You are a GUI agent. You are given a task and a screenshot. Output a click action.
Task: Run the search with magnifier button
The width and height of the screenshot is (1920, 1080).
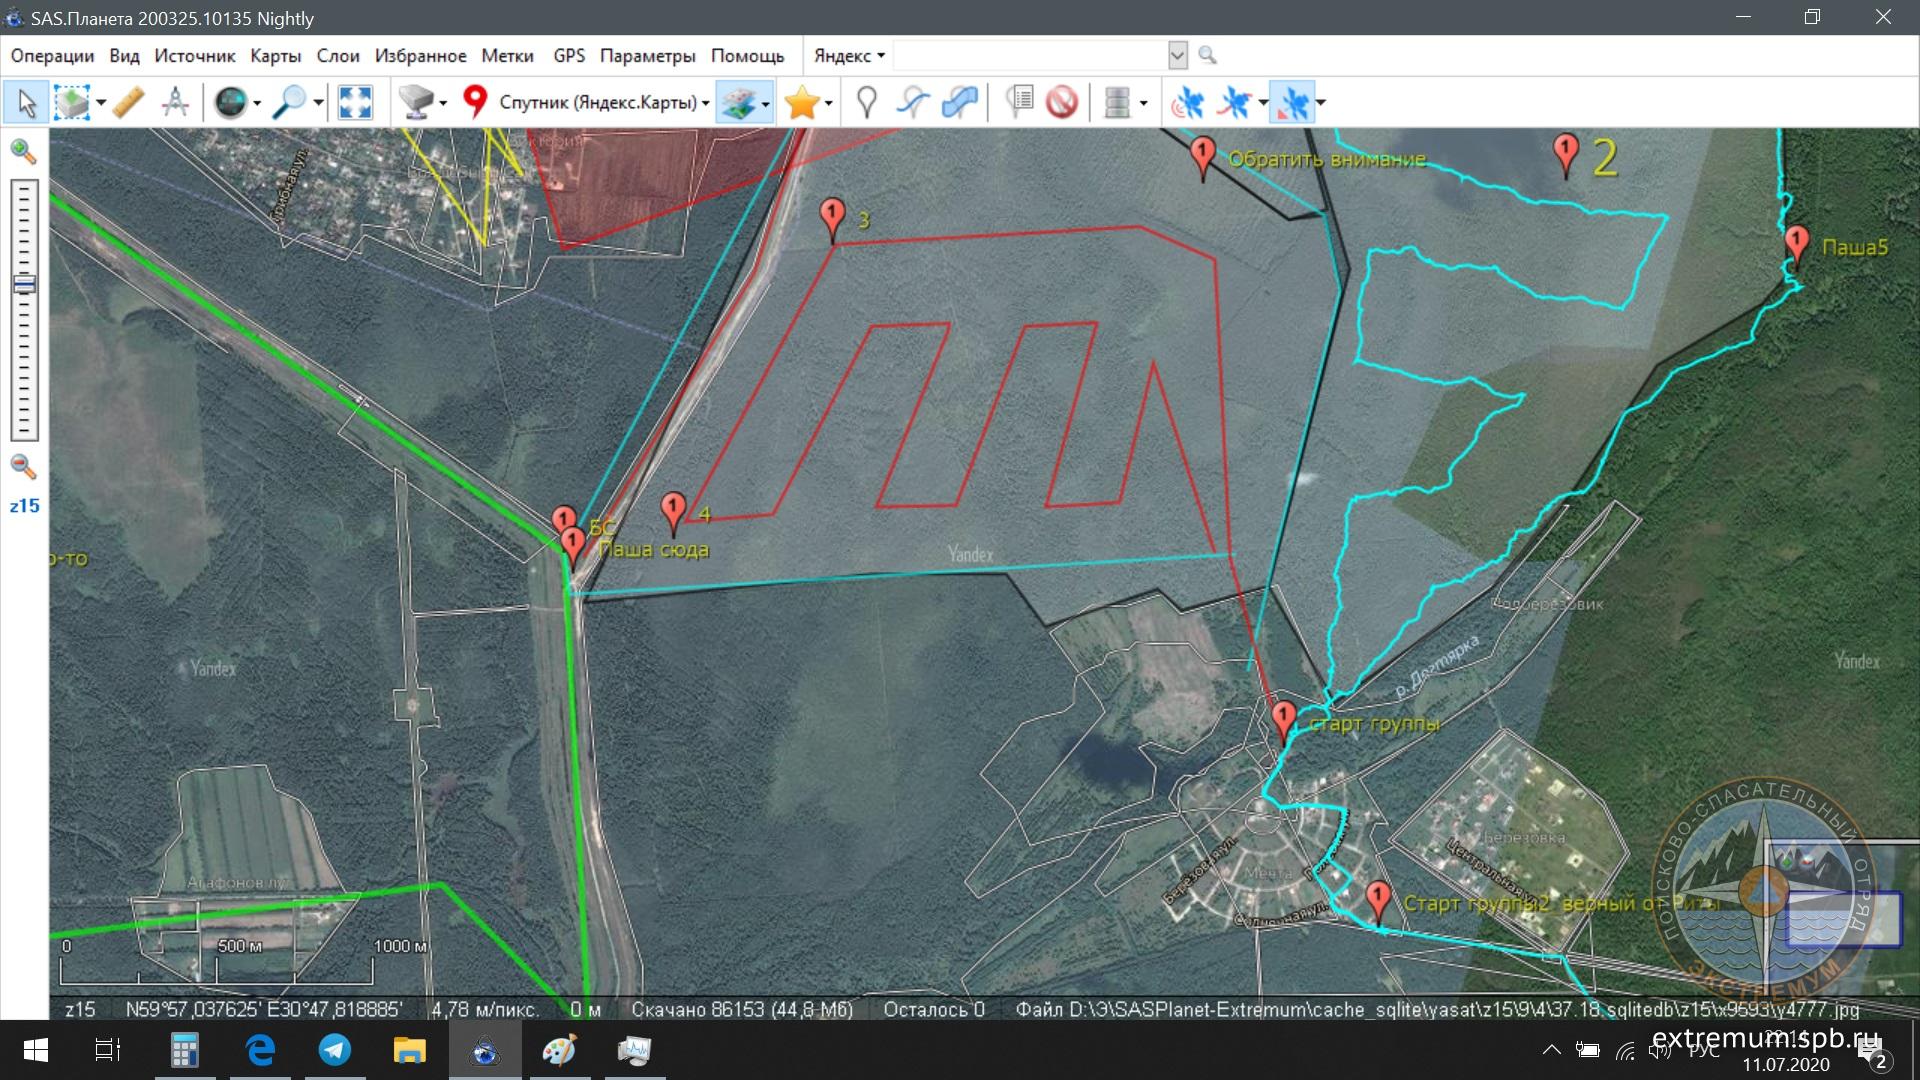1207,55
